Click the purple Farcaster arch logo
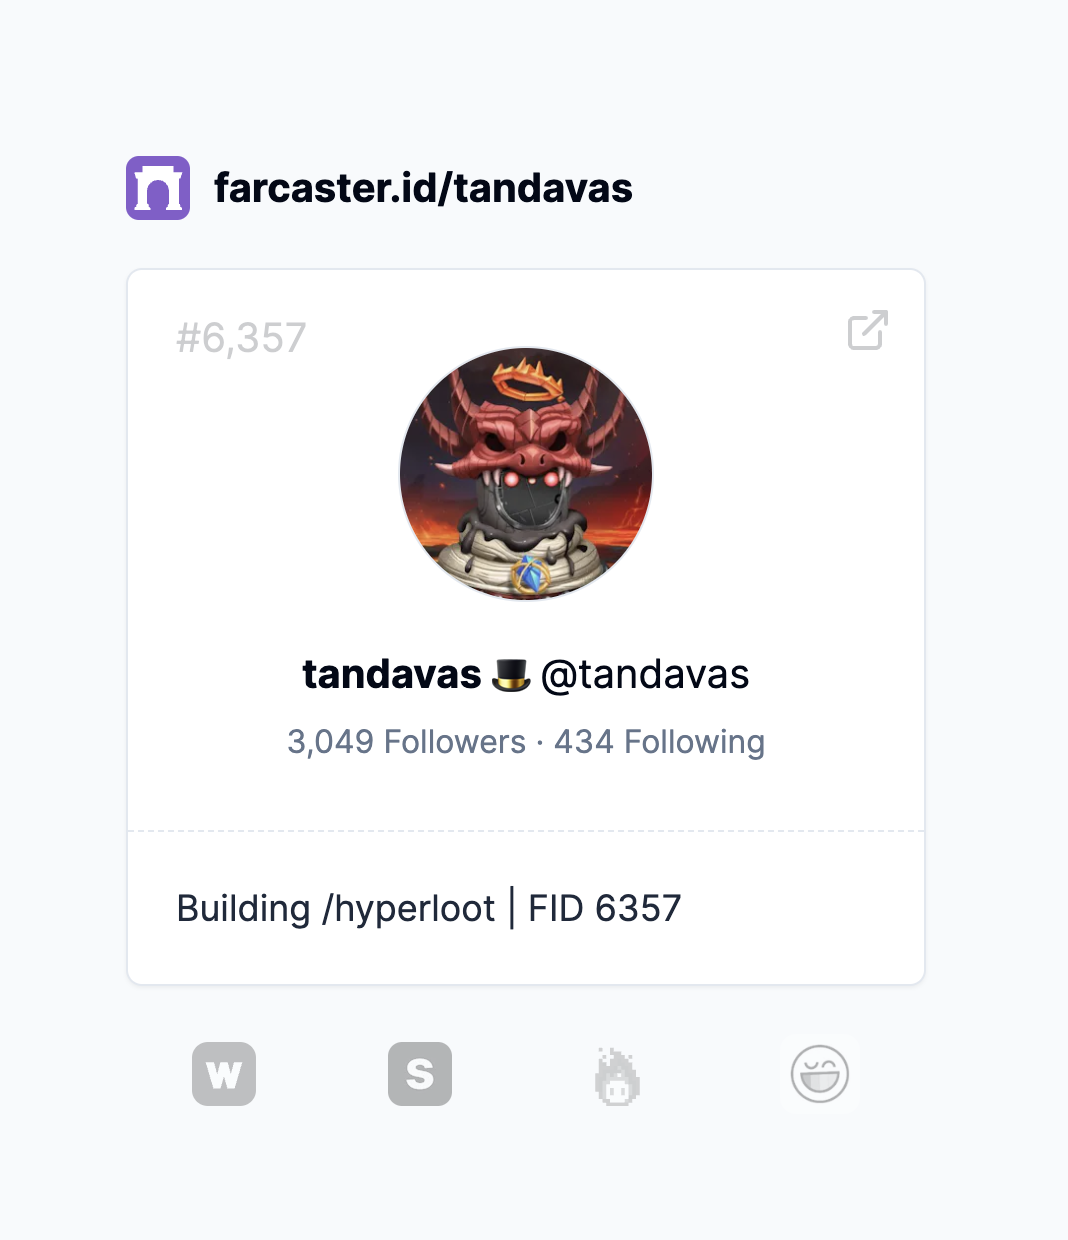This screenshot has width=1068, height=1240. tap(158, 188)
